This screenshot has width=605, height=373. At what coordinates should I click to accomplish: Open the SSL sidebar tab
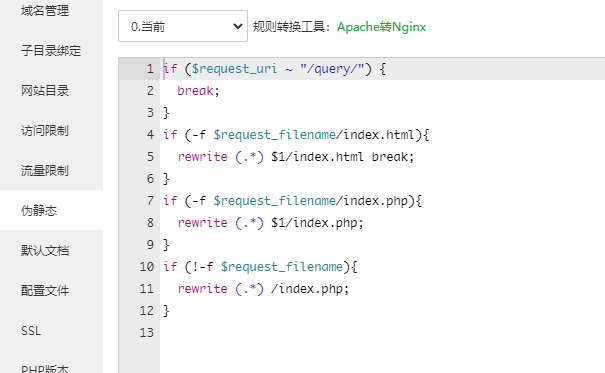point(31,331)
